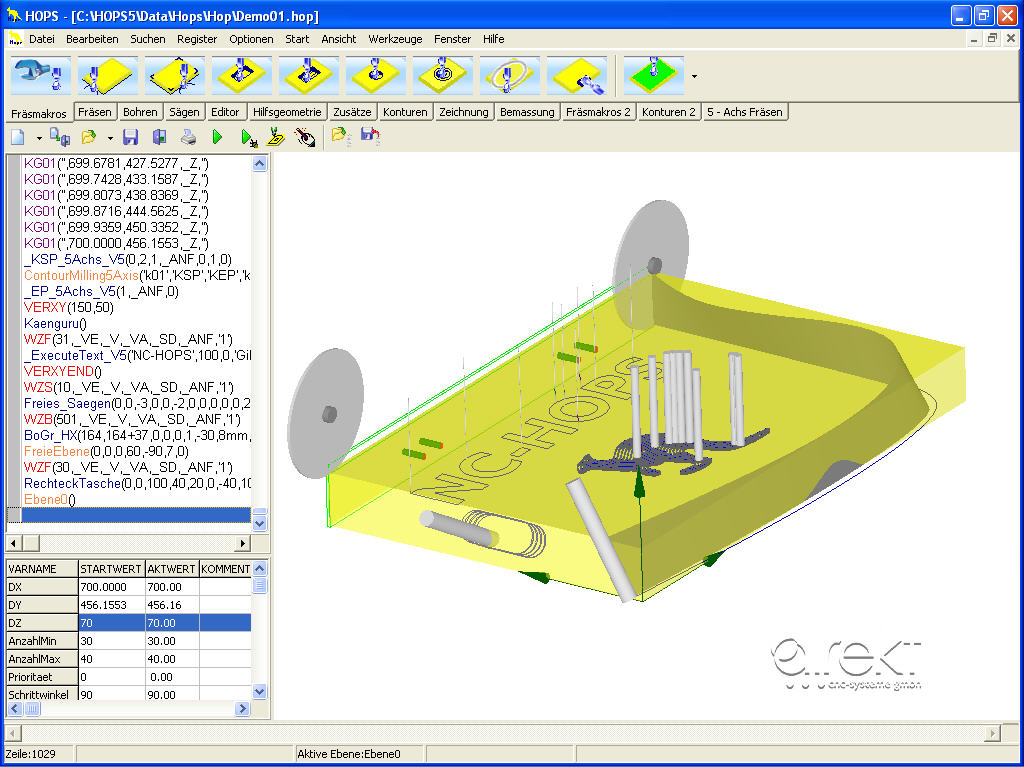Open the Zeichnung tab
Viewport: 1024px width, 767px height.
coord(464,112)
